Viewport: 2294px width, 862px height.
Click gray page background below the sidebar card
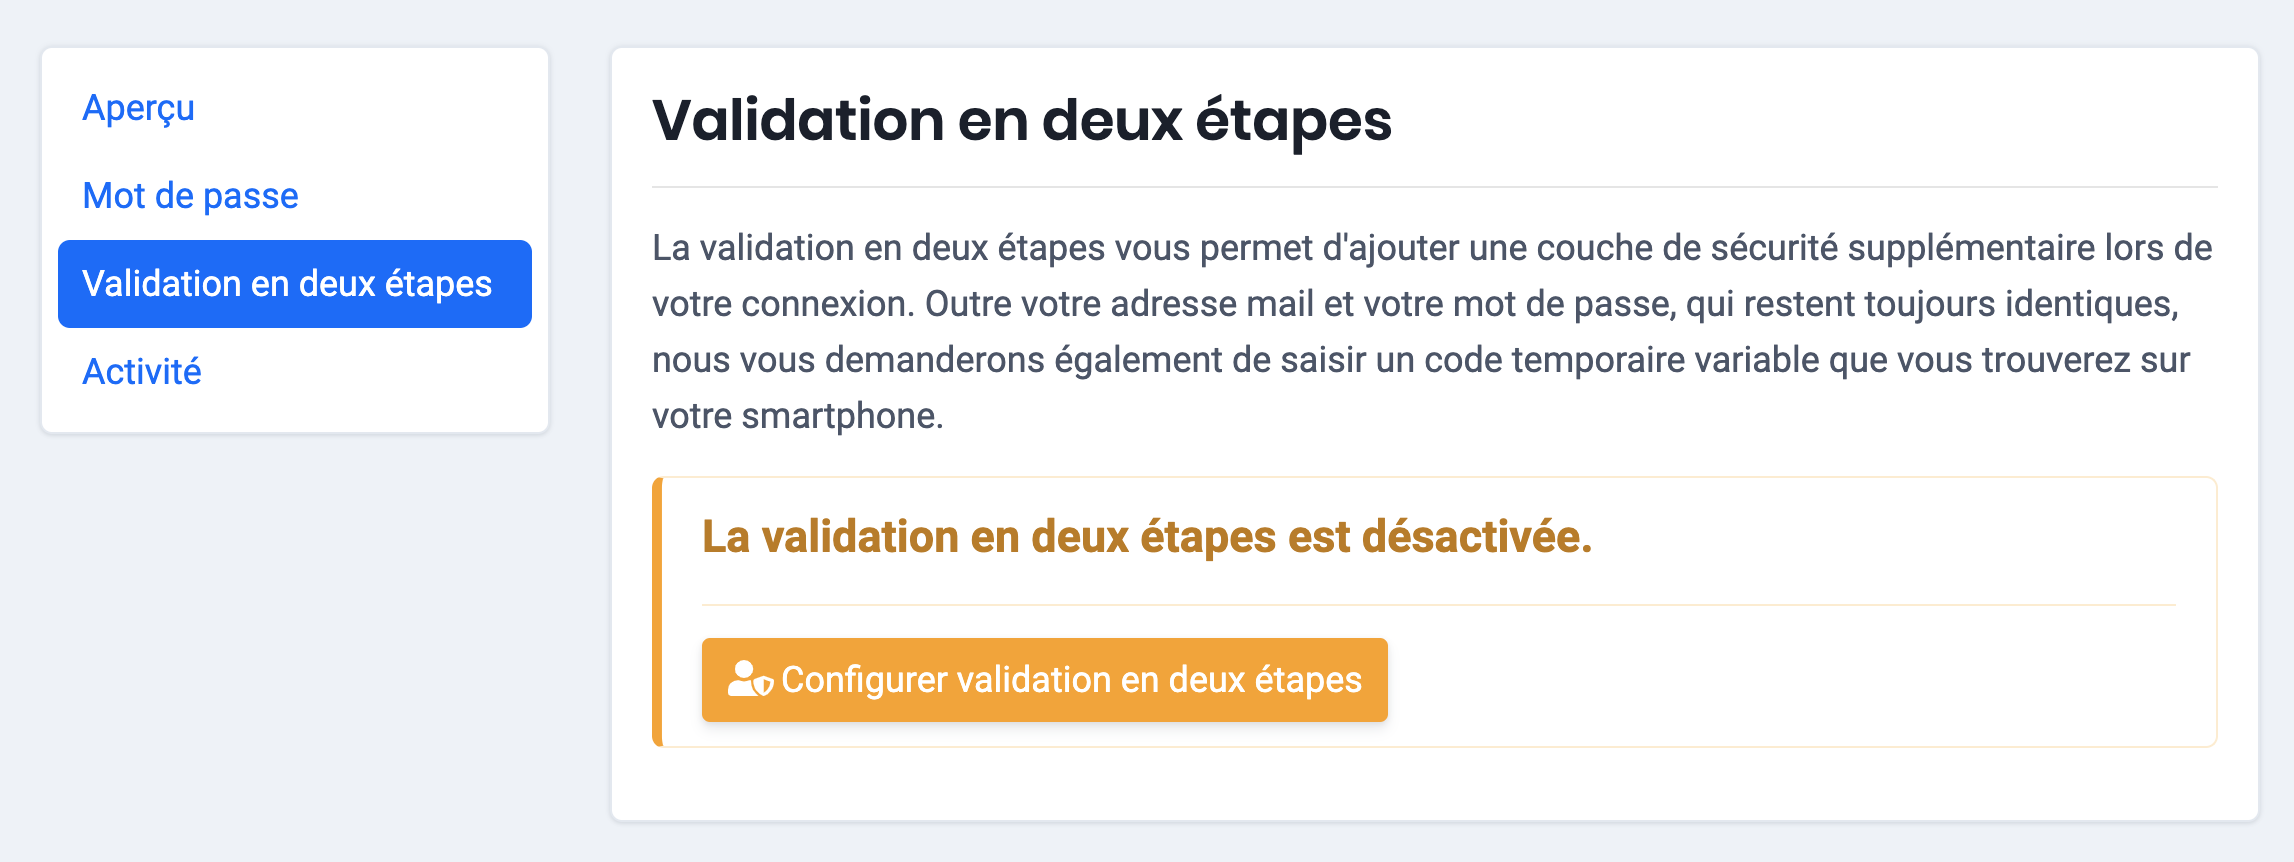294,640
